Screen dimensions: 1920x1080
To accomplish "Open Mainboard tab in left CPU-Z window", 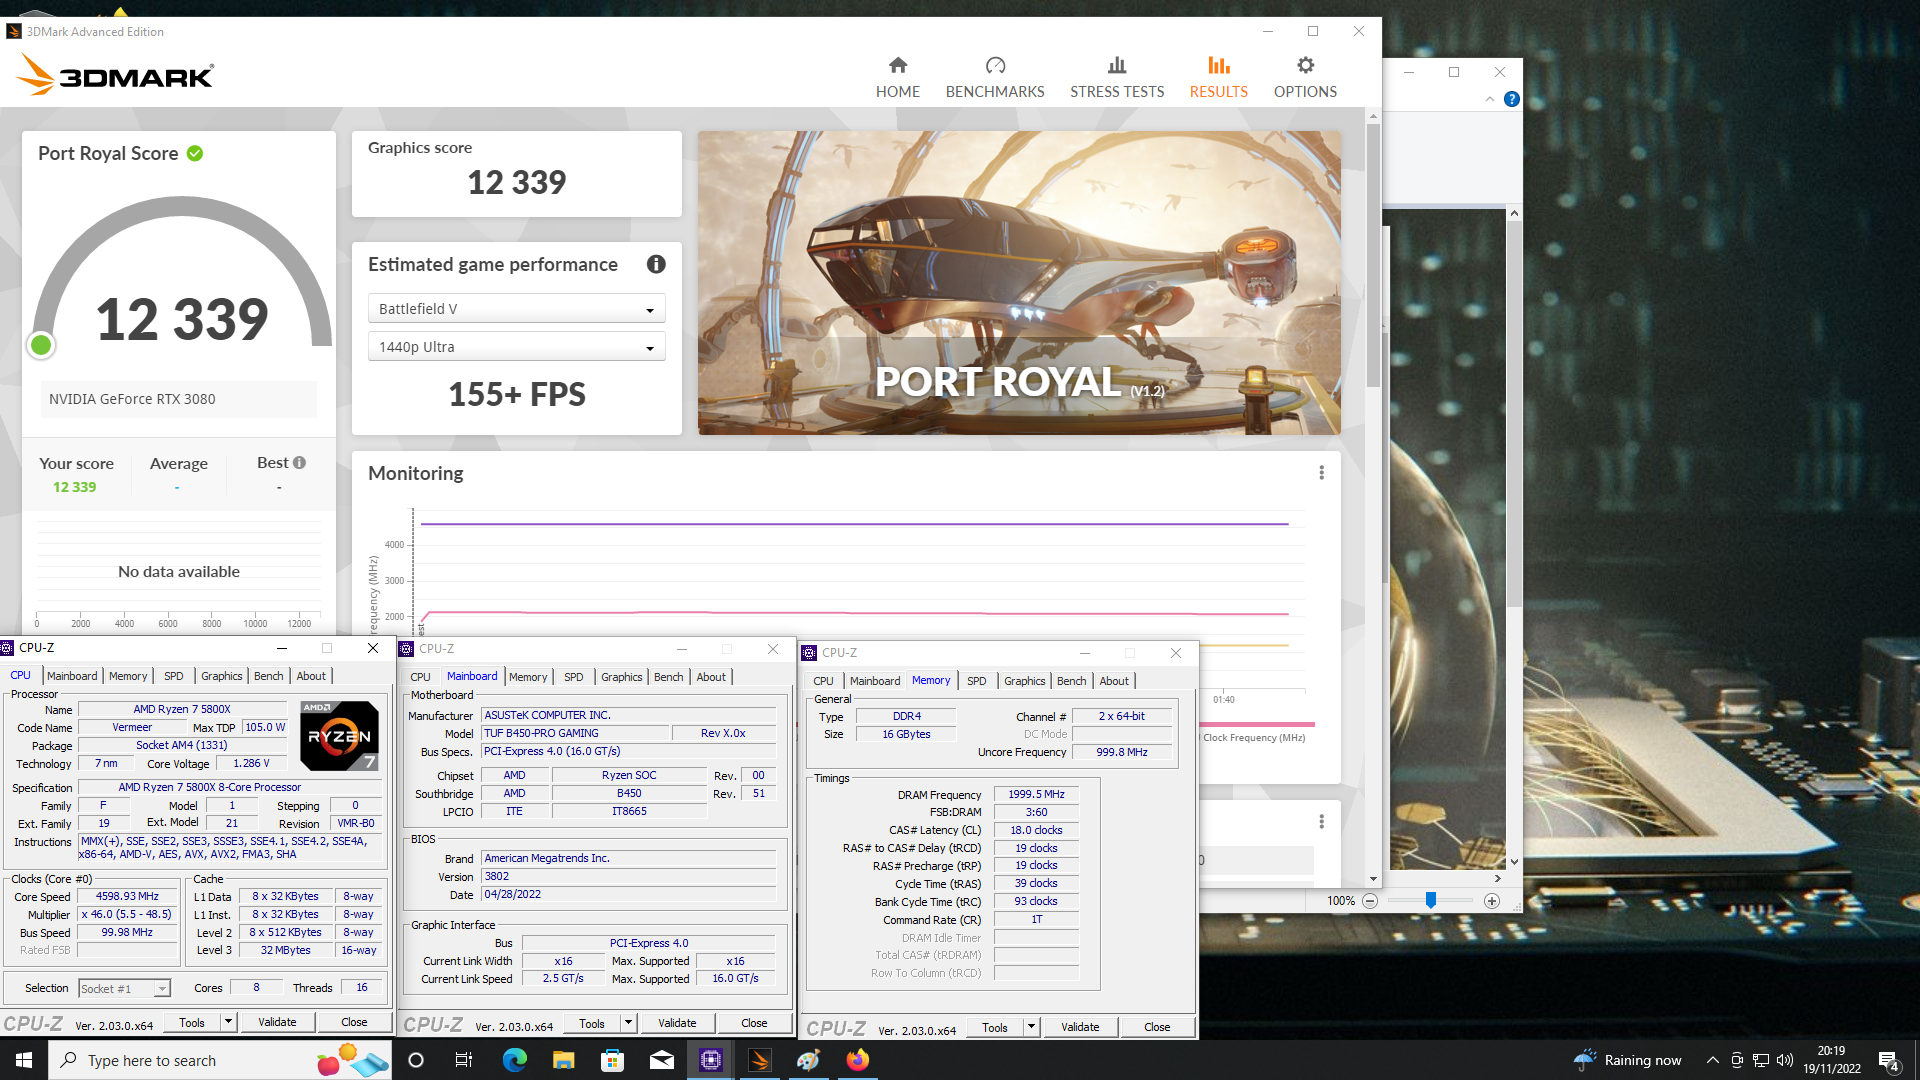I will click(72, 676).
